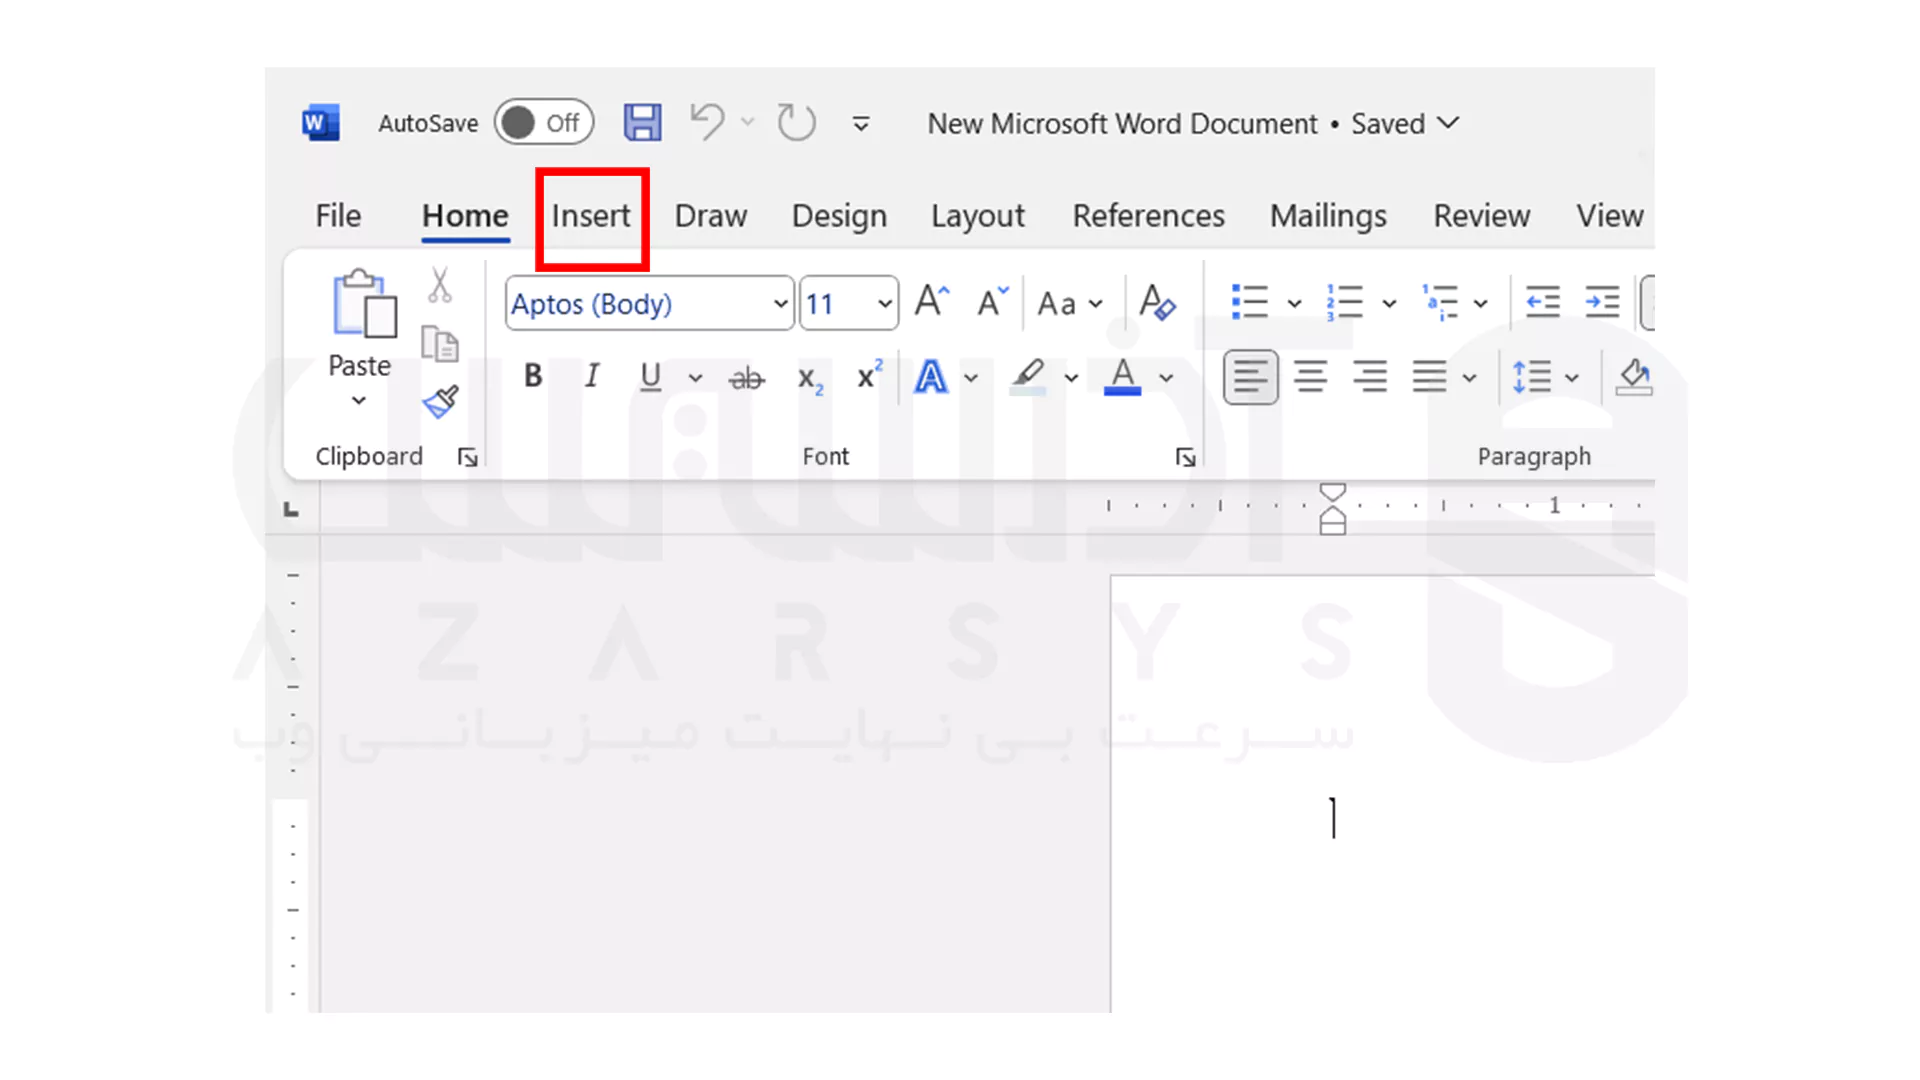The width and height of the screenshot is (1920, 1080).
Task: Clear all formatting with the eraser A icon
Action: coord(1157,302)
